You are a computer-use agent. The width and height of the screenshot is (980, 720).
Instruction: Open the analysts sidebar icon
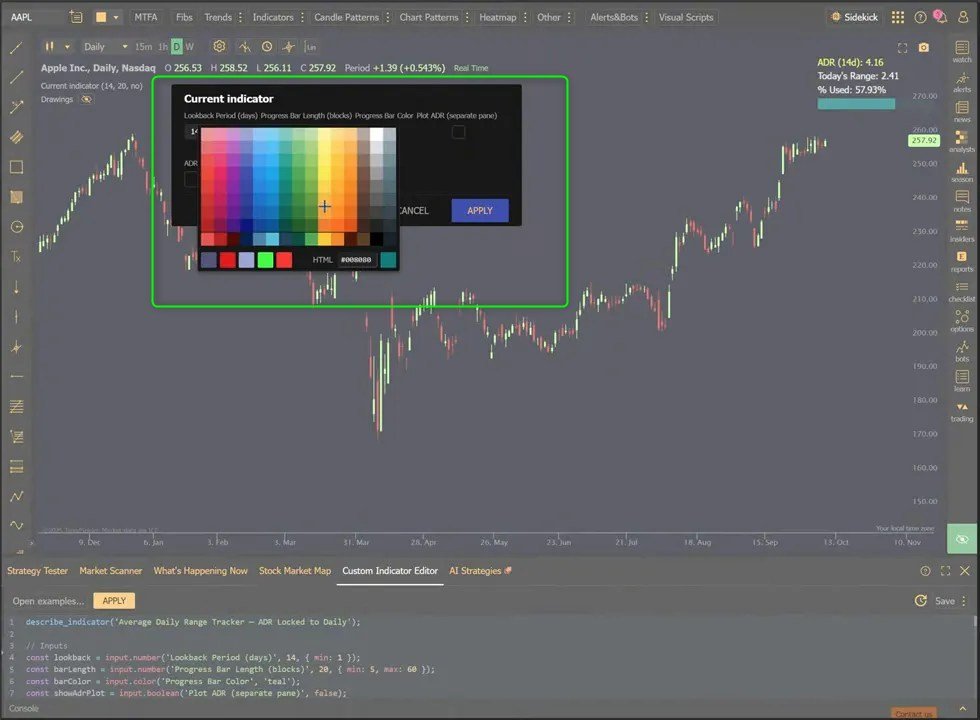point(962,141)
